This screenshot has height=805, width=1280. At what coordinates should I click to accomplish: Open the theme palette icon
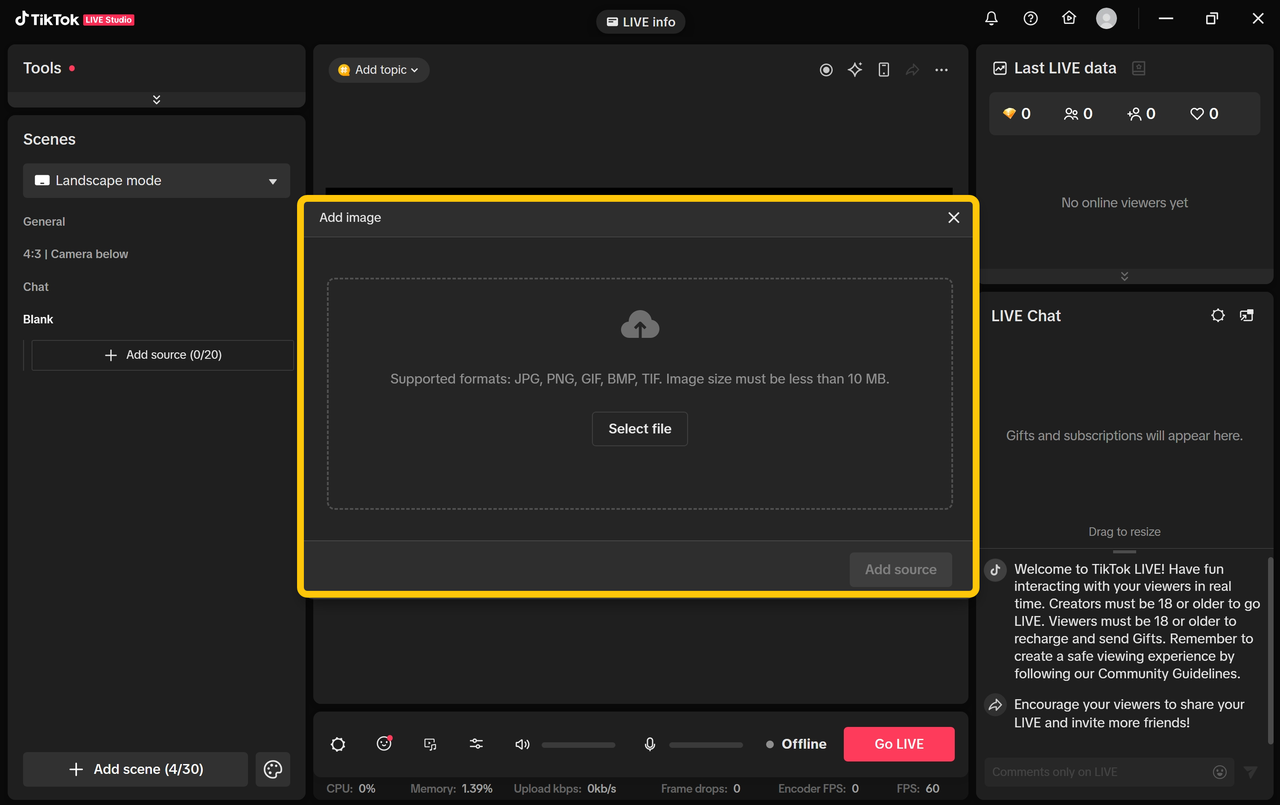click(273, 769)
